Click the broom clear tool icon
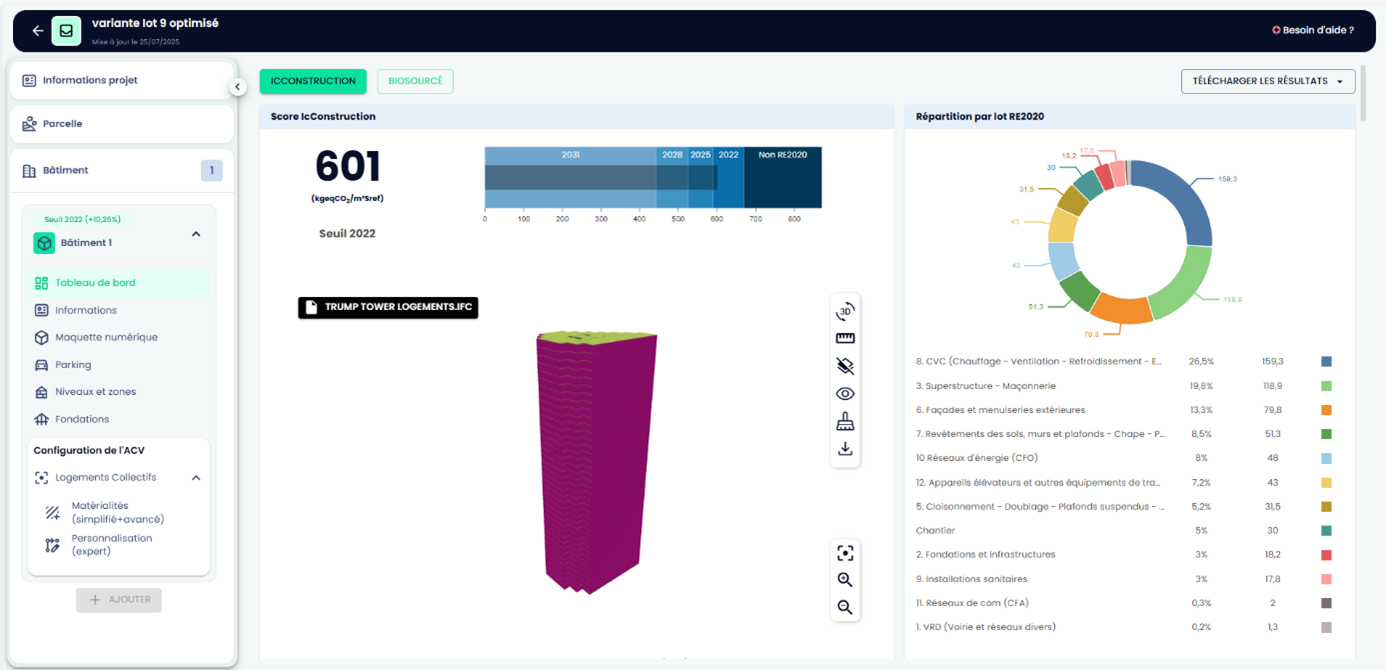 coord(845,421)
